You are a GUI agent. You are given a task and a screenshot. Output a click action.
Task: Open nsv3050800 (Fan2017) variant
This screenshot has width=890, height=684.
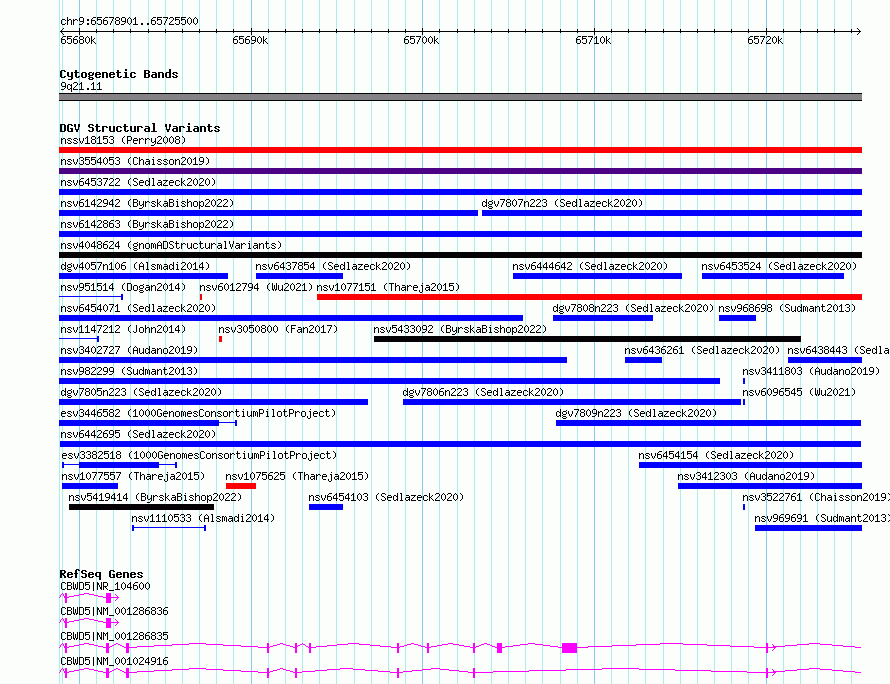click(x=278, y=329)
